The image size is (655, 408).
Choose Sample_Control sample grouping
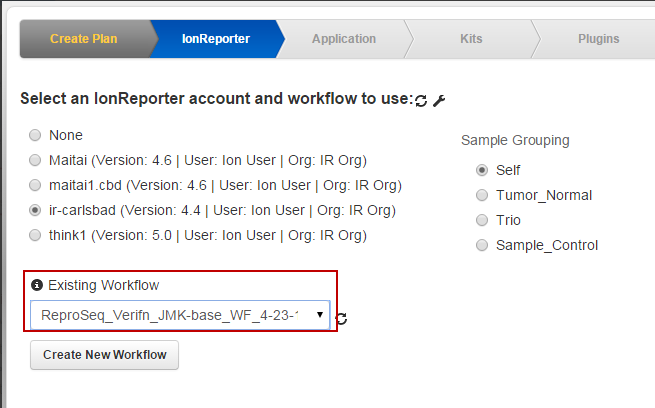[x=483, y=245]
